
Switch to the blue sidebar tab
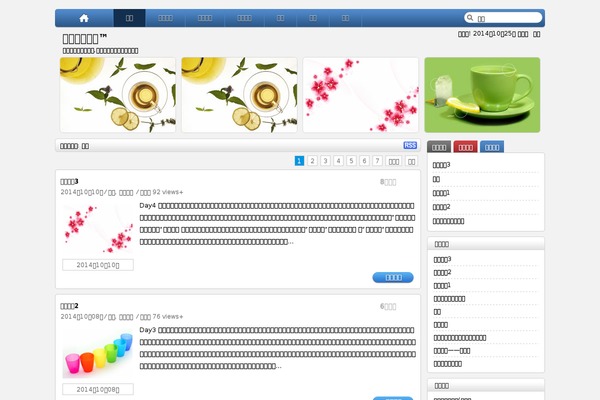coord(492,147)
